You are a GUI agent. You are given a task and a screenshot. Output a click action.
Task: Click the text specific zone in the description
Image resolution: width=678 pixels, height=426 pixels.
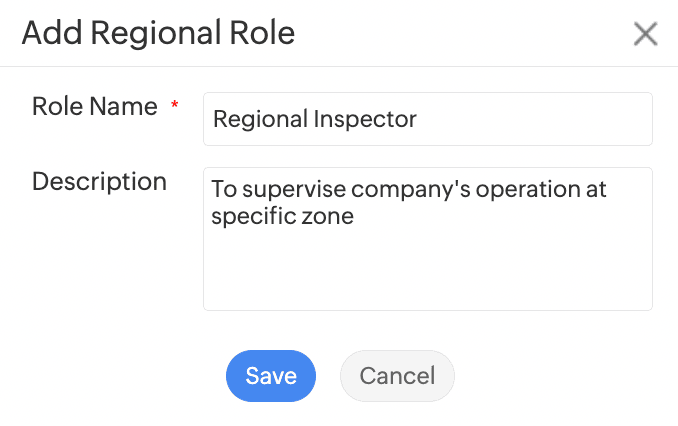pos(282,215)
